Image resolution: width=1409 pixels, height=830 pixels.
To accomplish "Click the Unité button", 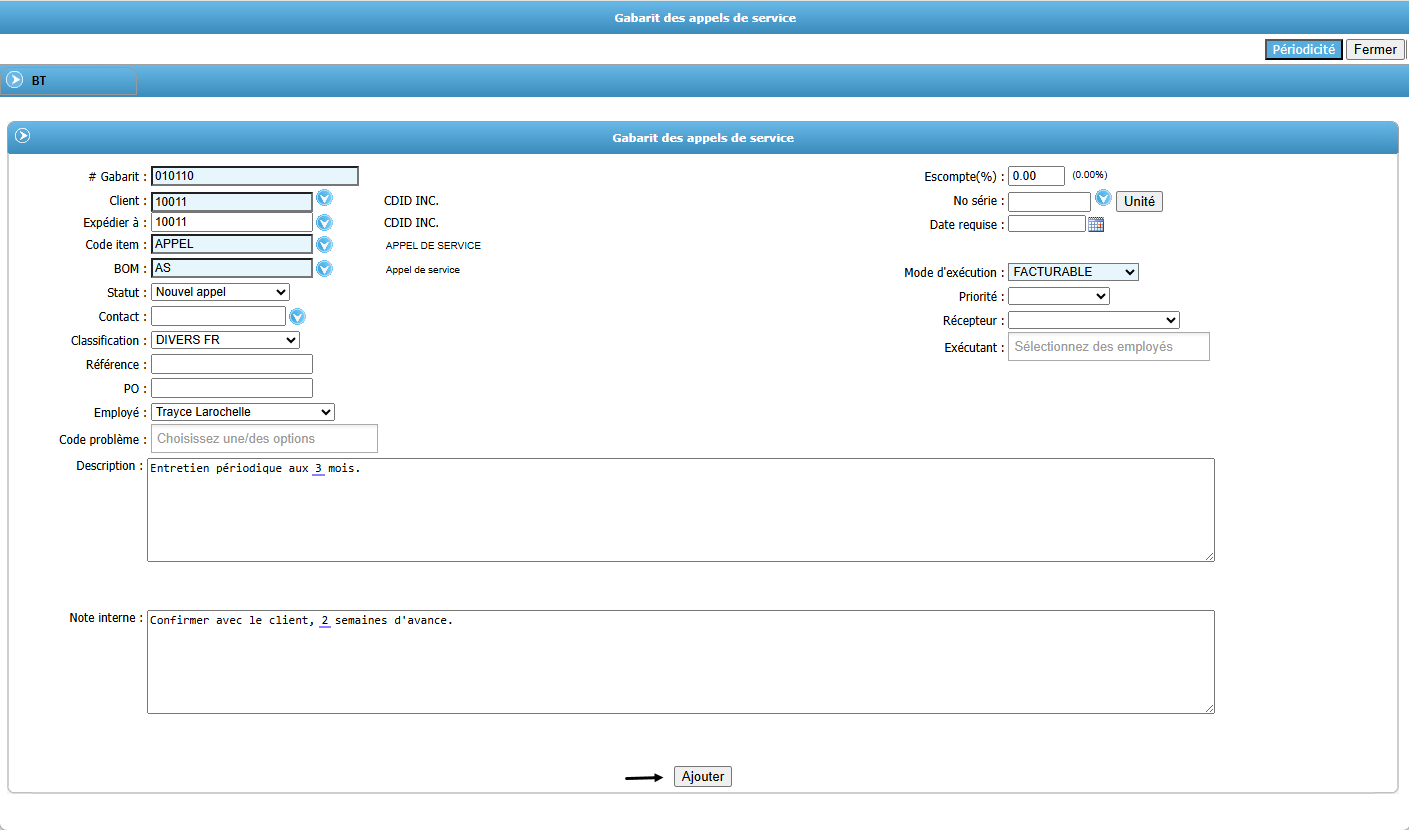I will click(1139, 201).
